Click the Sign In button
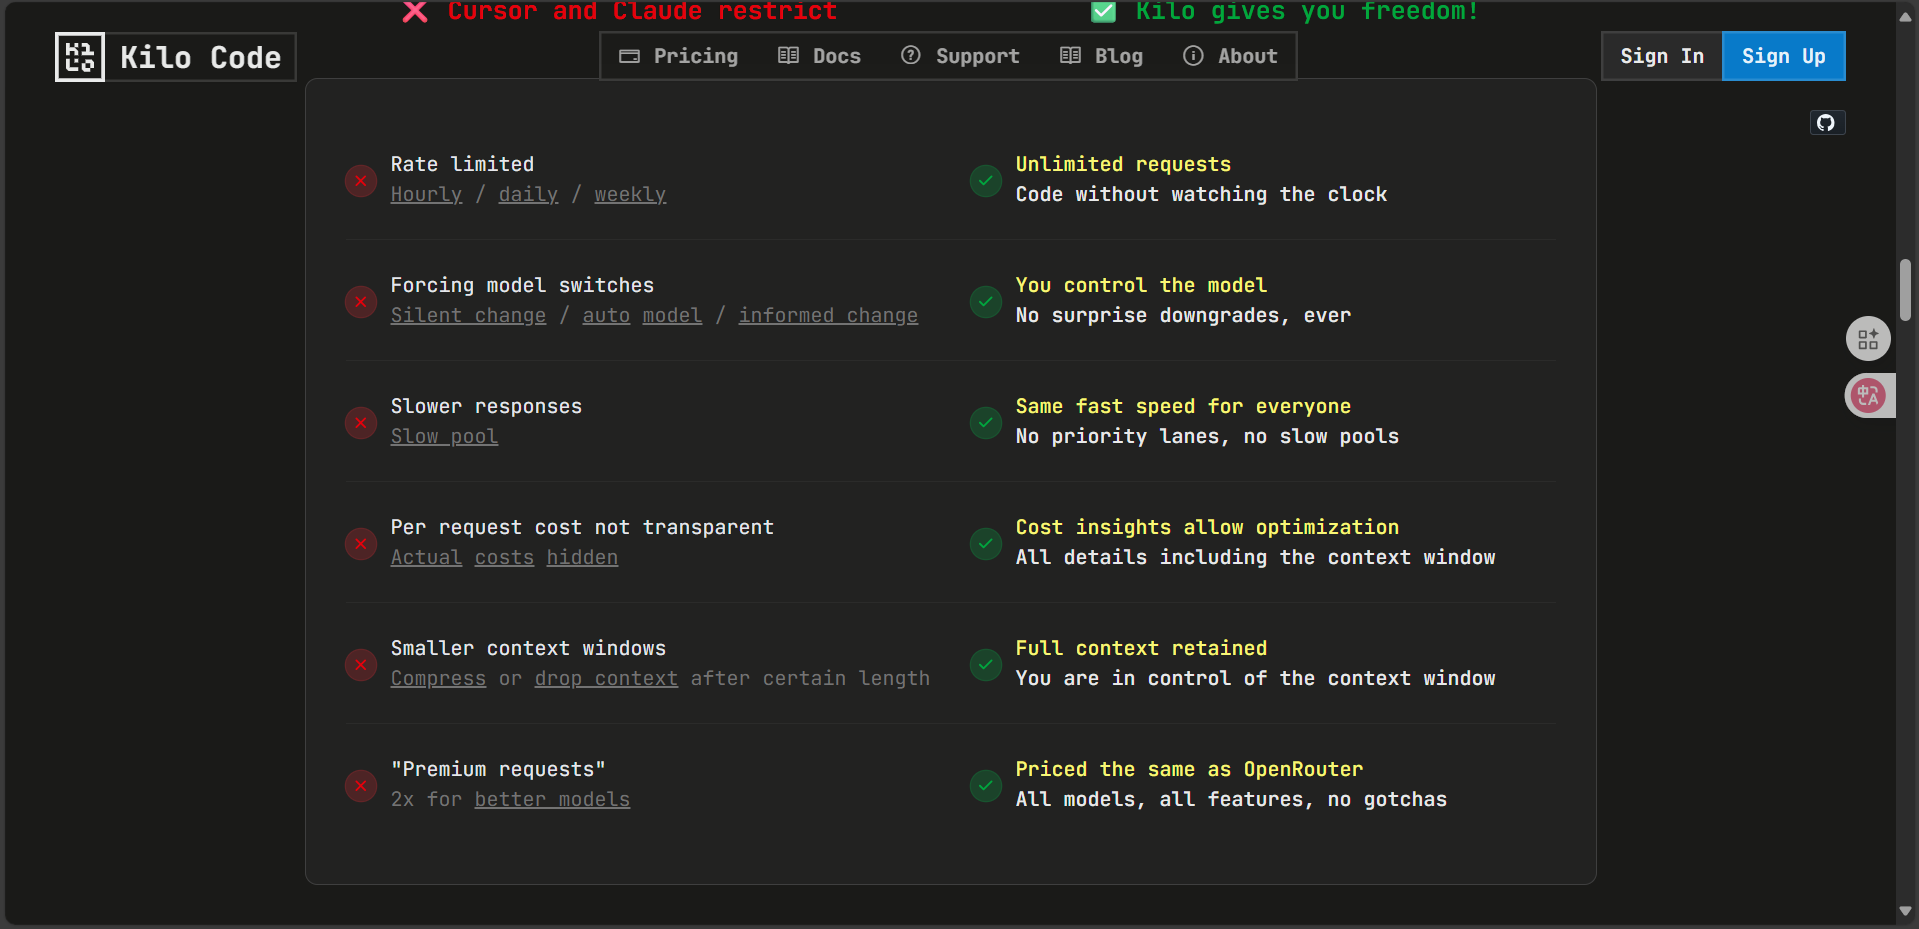The image size is (1919, 929). [1662, 56]
